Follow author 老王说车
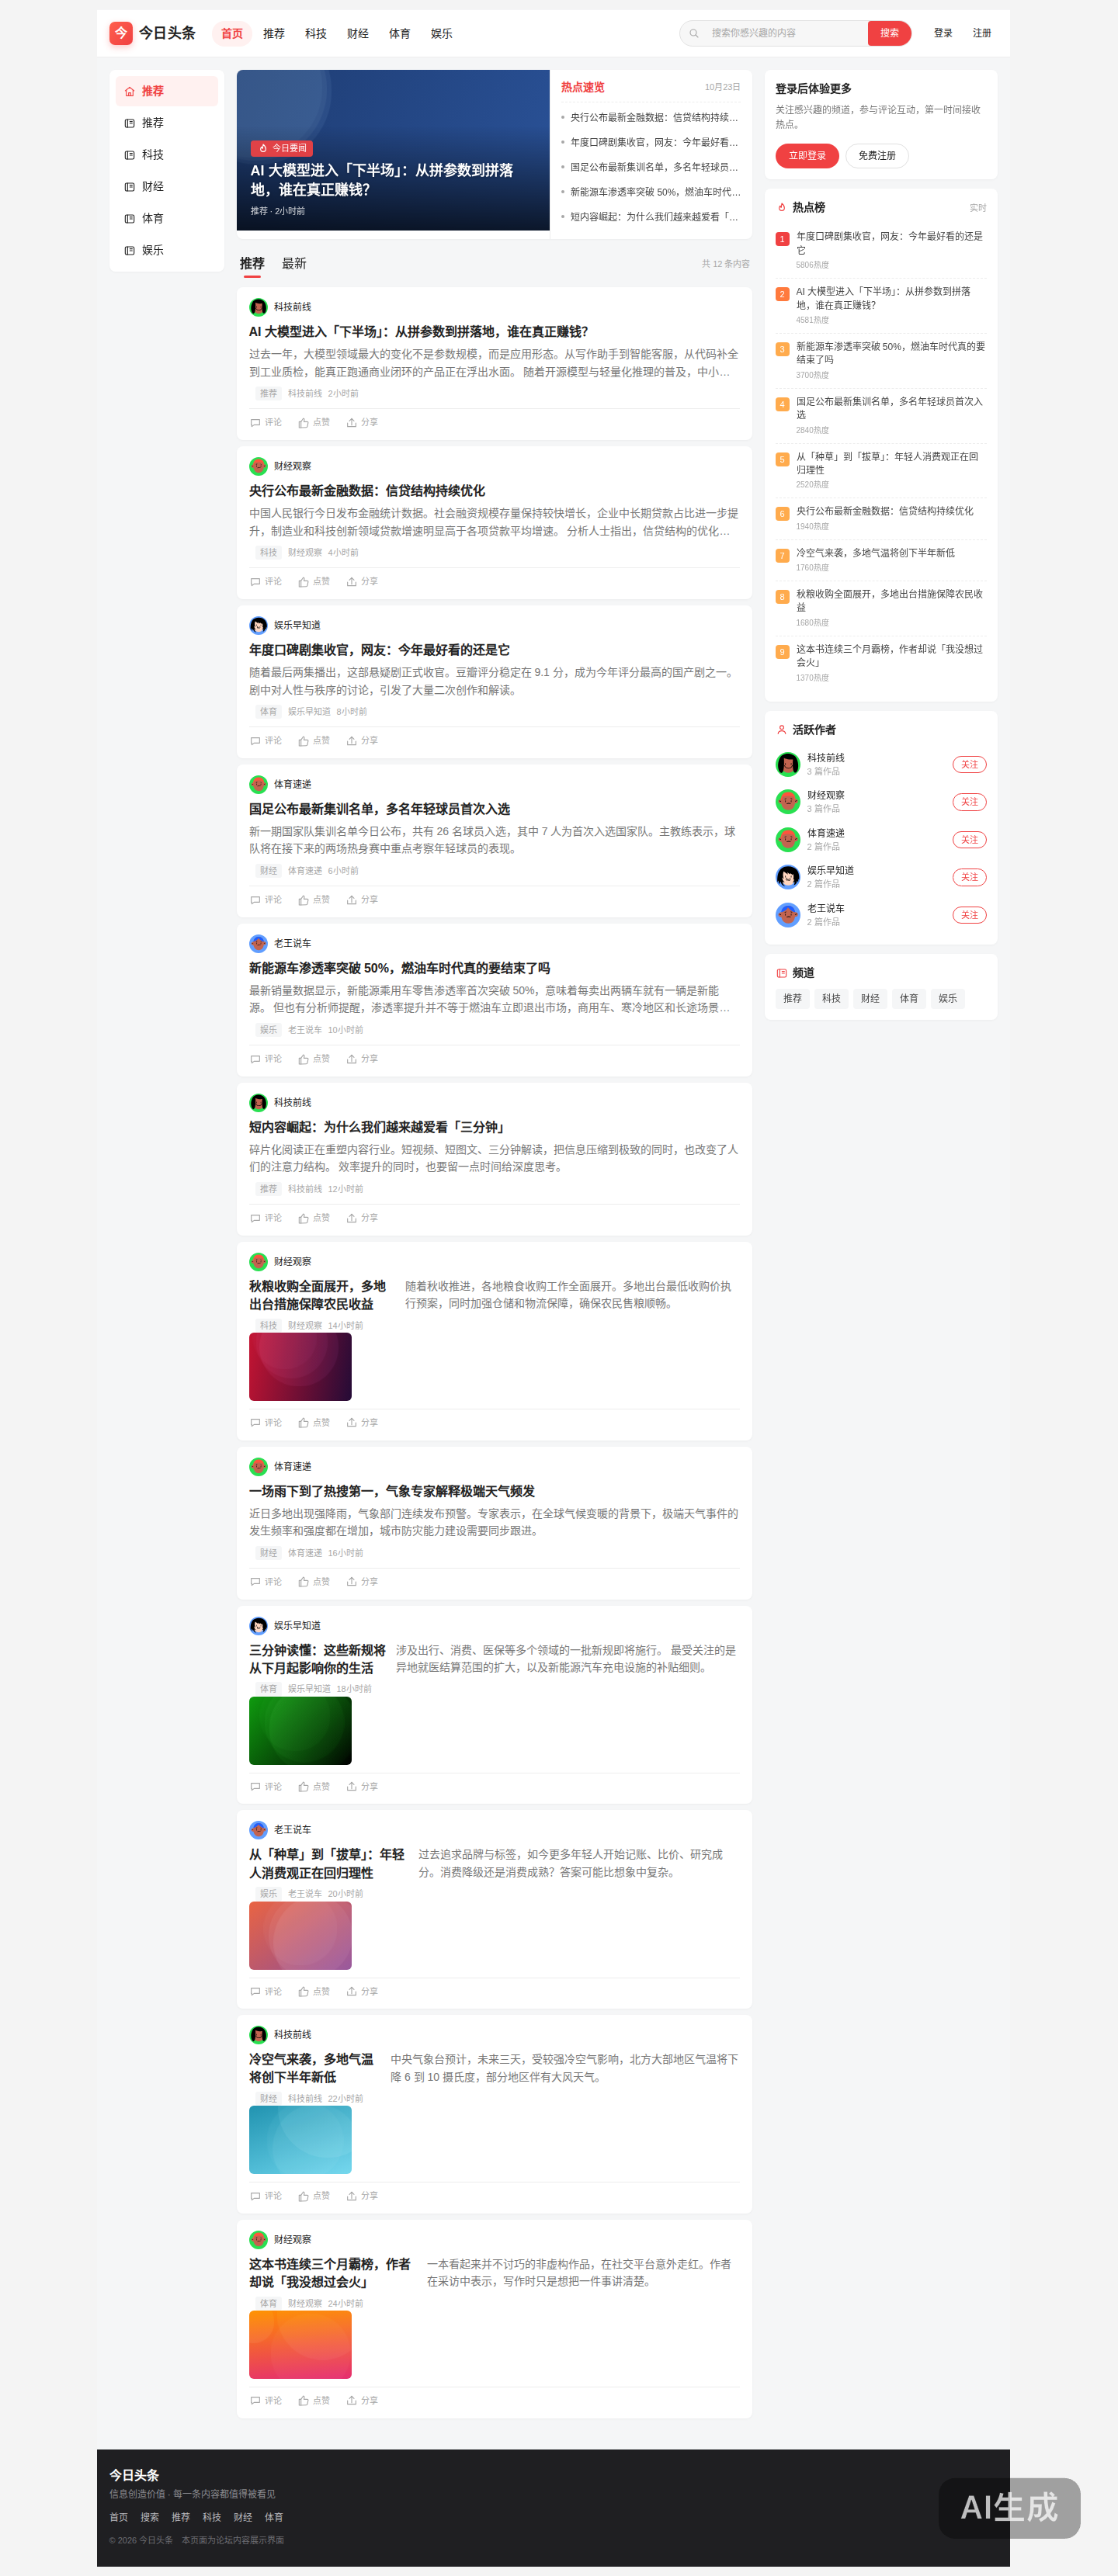 [x=968, y=915]
